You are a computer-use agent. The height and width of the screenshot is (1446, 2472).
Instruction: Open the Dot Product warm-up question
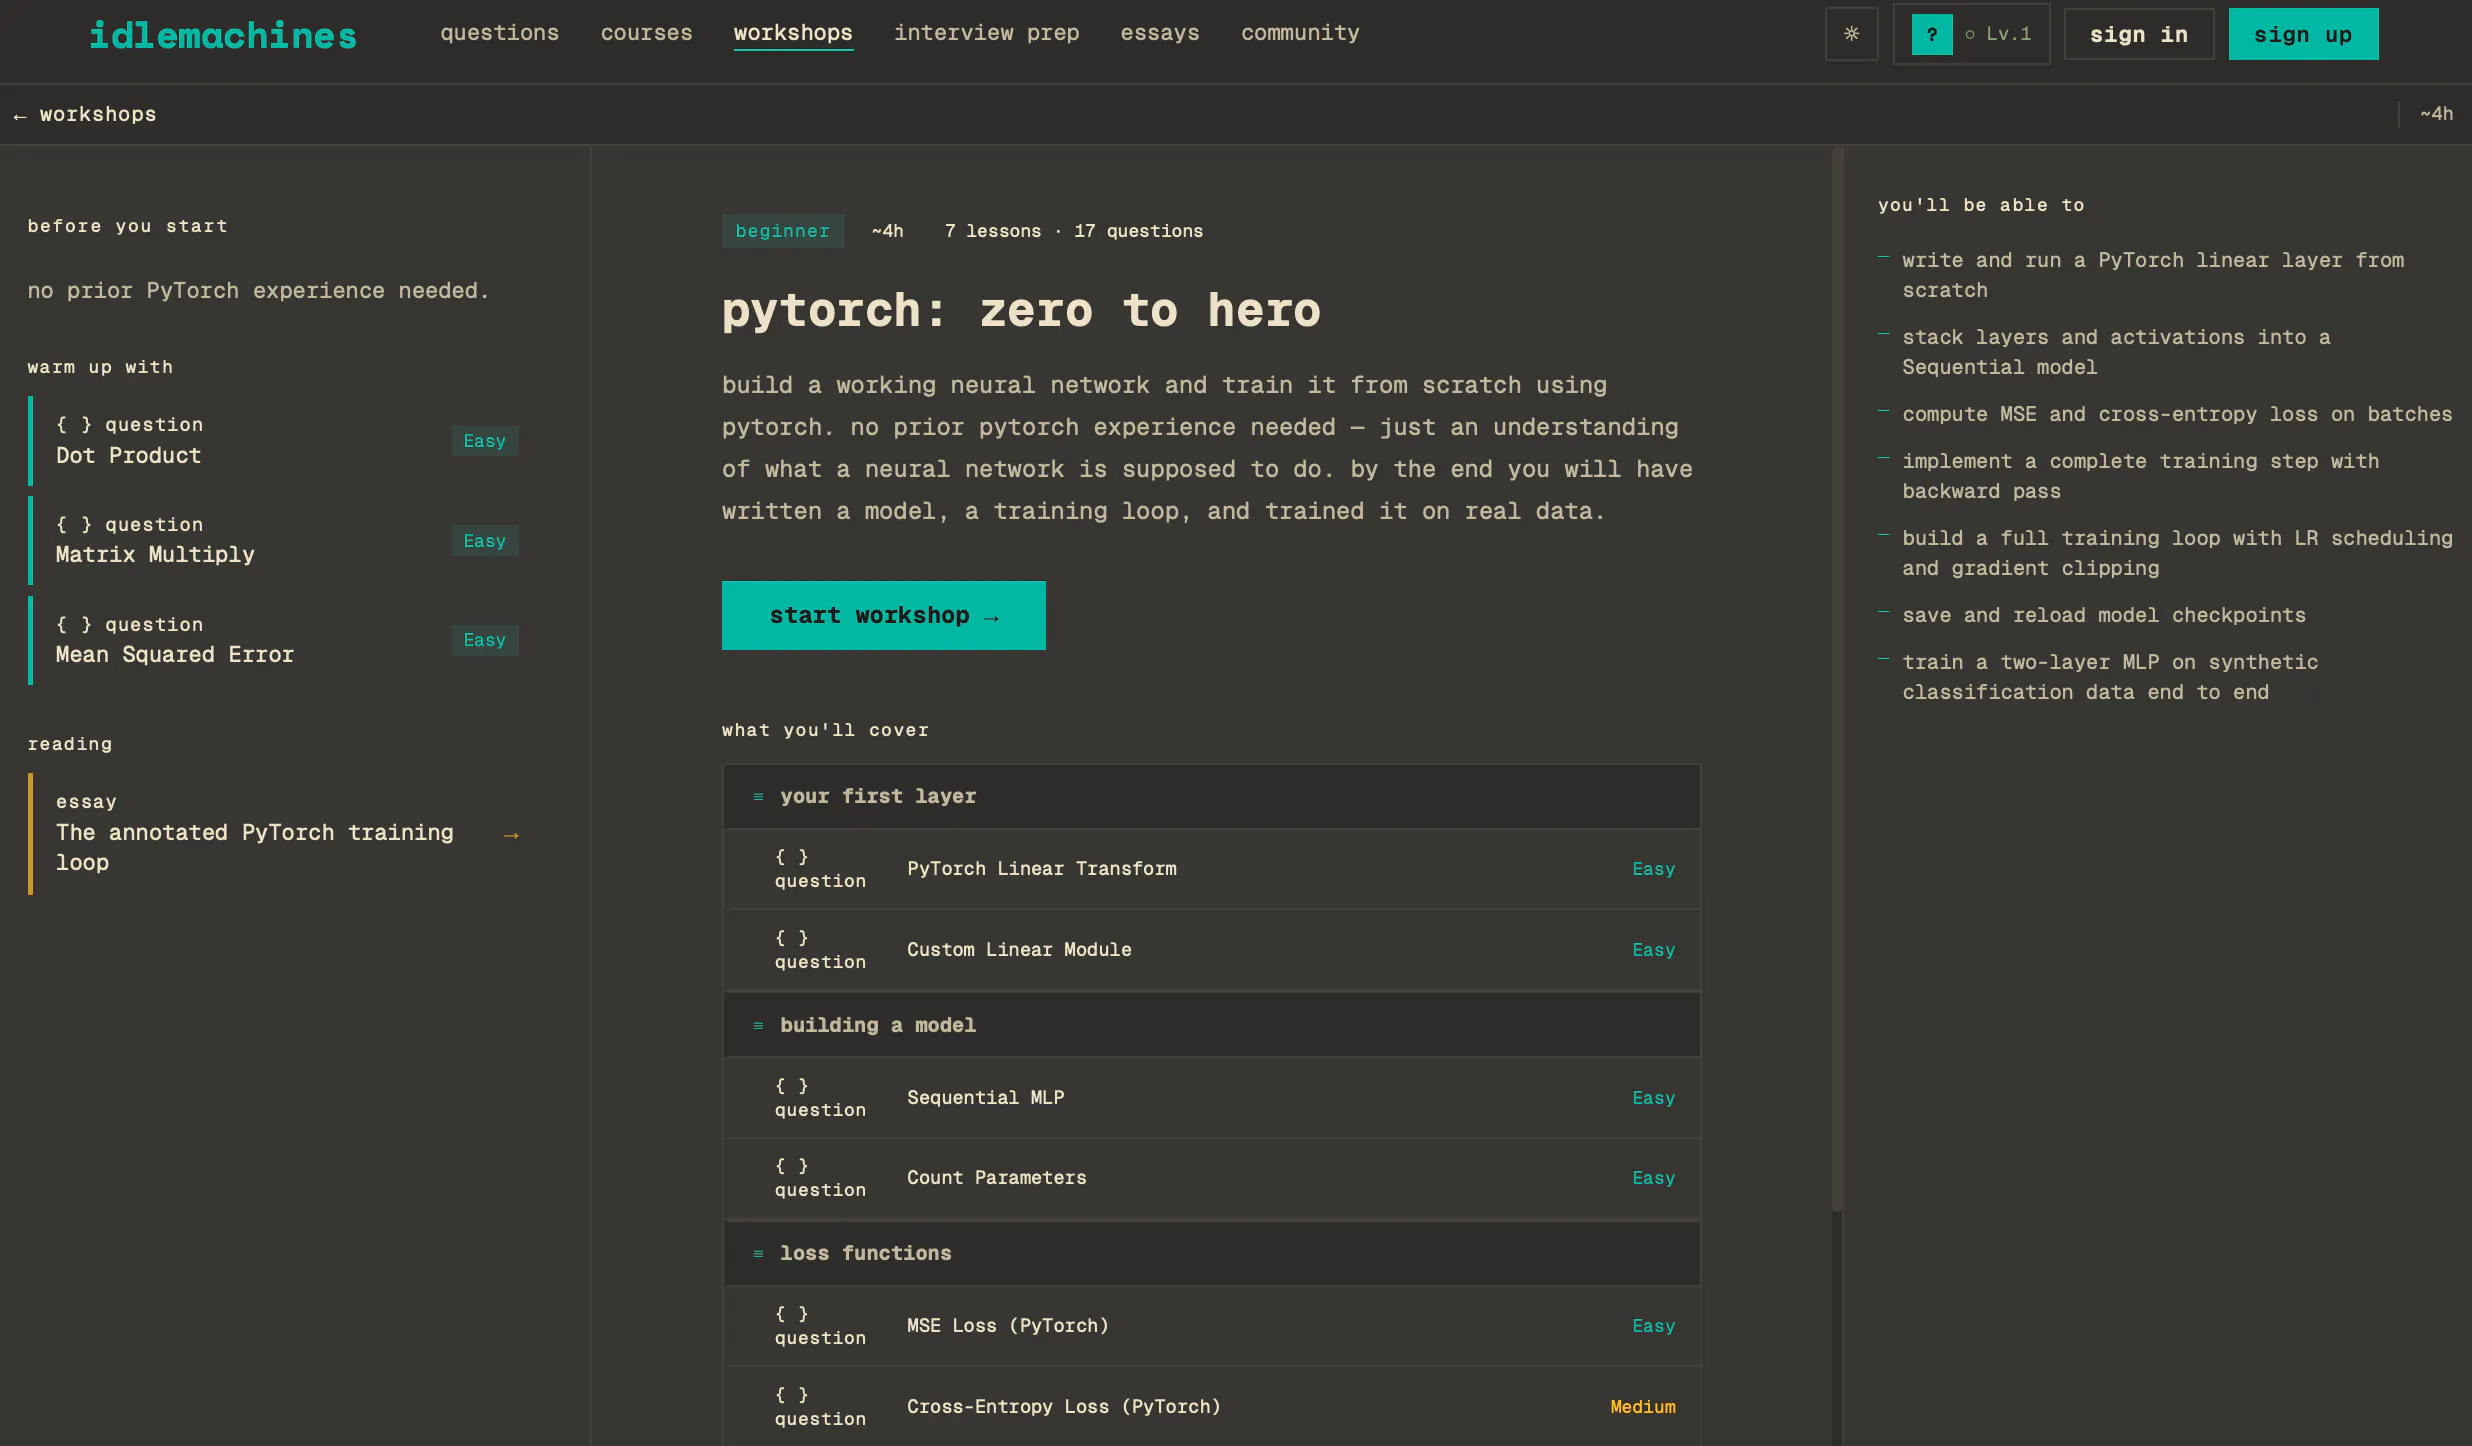click(x=273, y=440)
